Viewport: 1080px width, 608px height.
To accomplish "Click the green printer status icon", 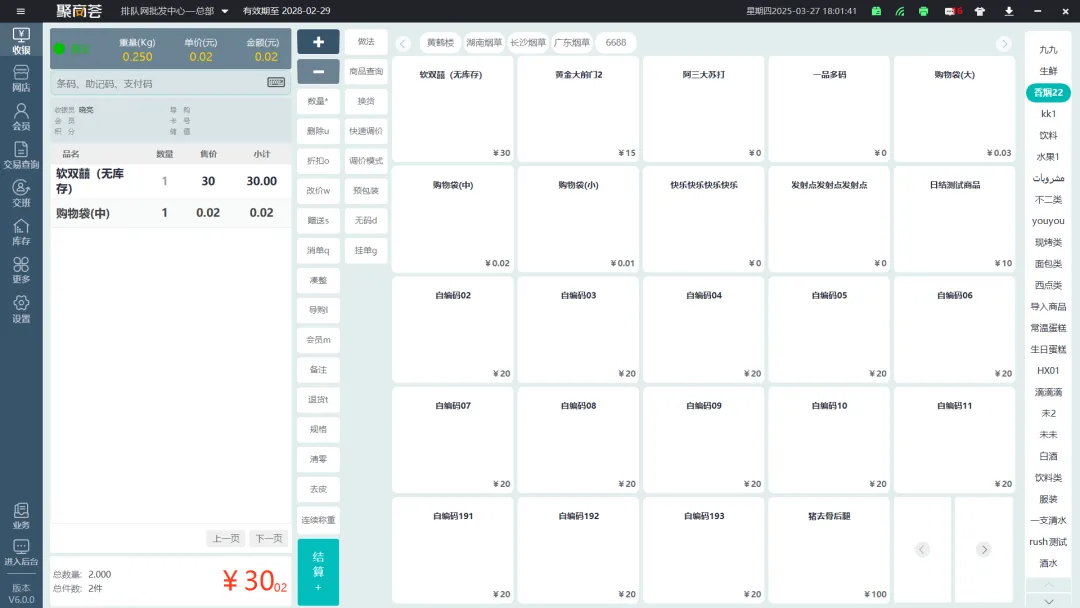I will click(923, 11).
